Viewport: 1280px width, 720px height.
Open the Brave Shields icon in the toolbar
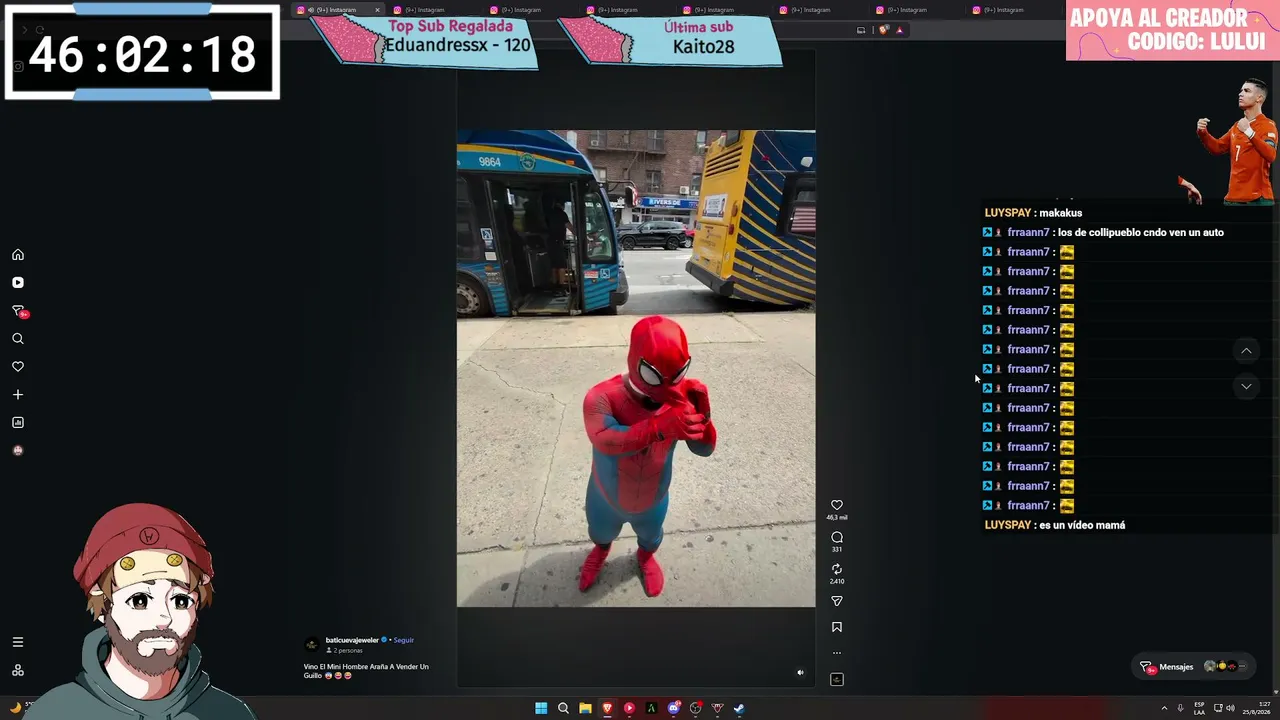tap(883, 30)
